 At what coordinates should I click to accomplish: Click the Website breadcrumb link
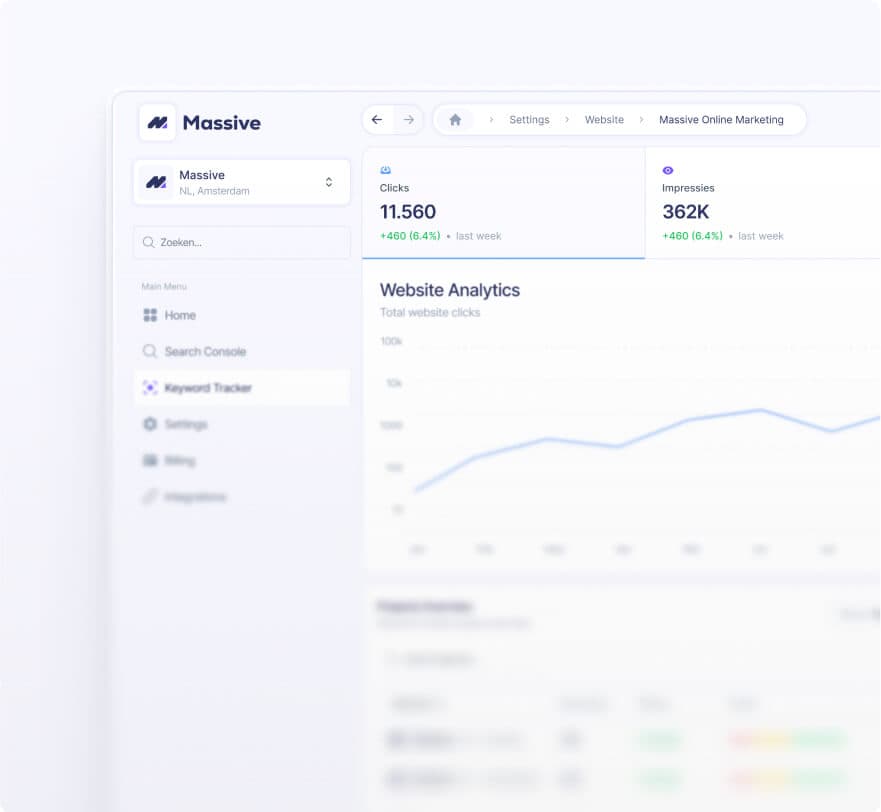[x=604, y=120]
